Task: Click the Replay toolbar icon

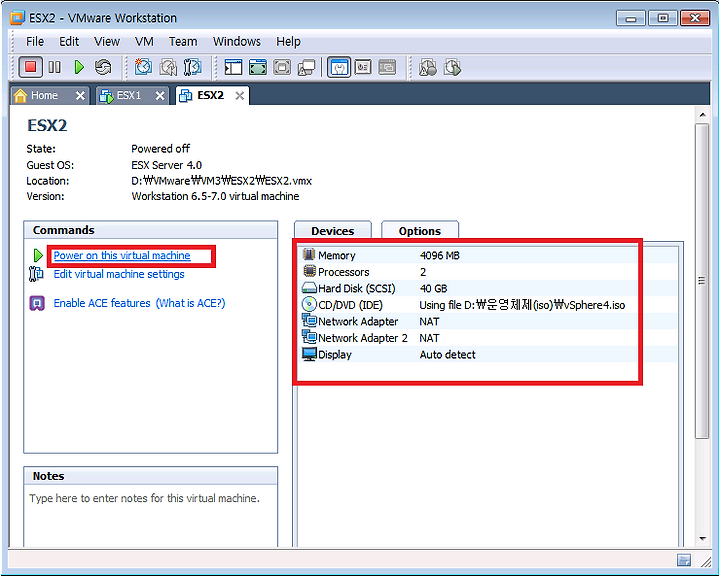Action: (452, 67)
